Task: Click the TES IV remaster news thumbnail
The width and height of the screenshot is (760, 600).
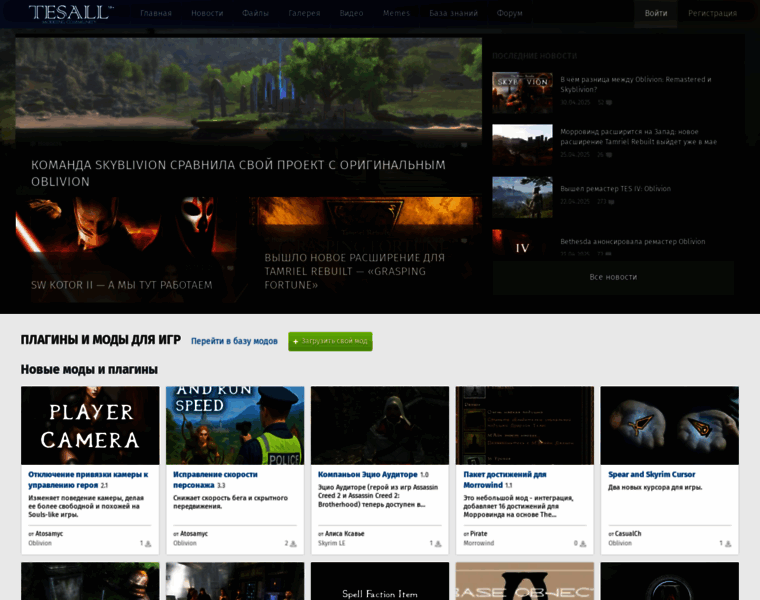Action: coord(522,197)
